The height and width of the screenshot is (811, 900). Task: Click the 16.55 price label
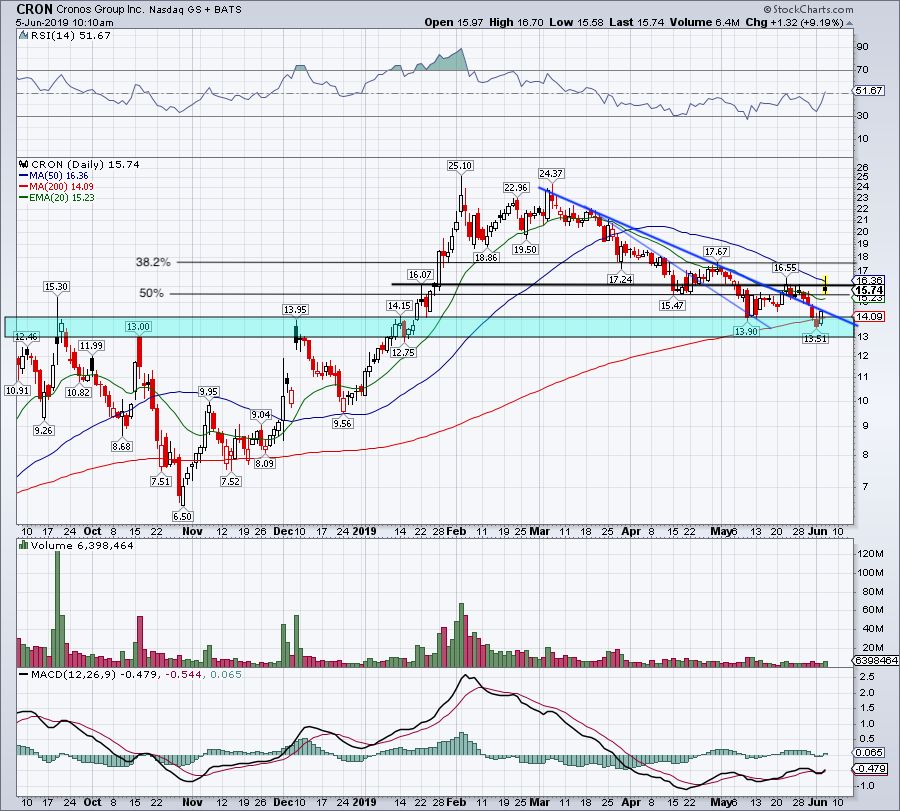pos(785,267)
